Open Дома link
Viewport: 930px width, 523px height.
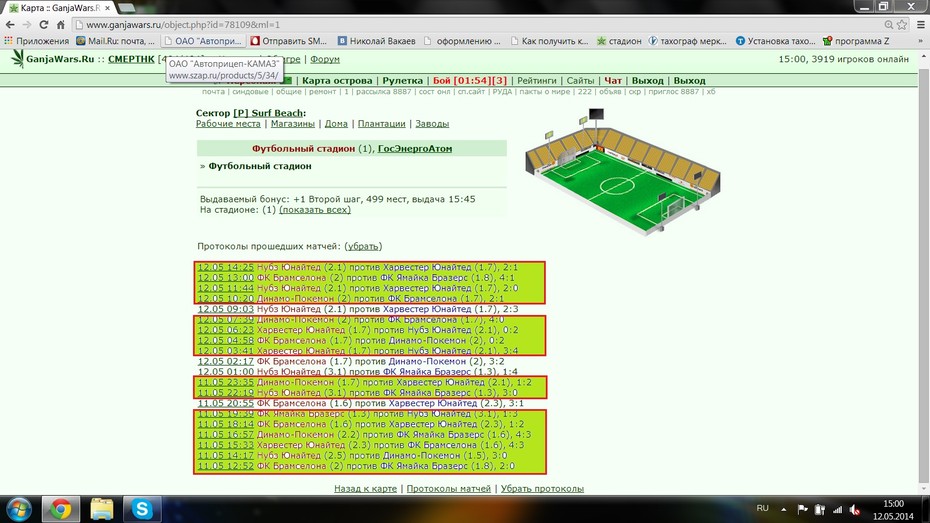click(336, 124)
